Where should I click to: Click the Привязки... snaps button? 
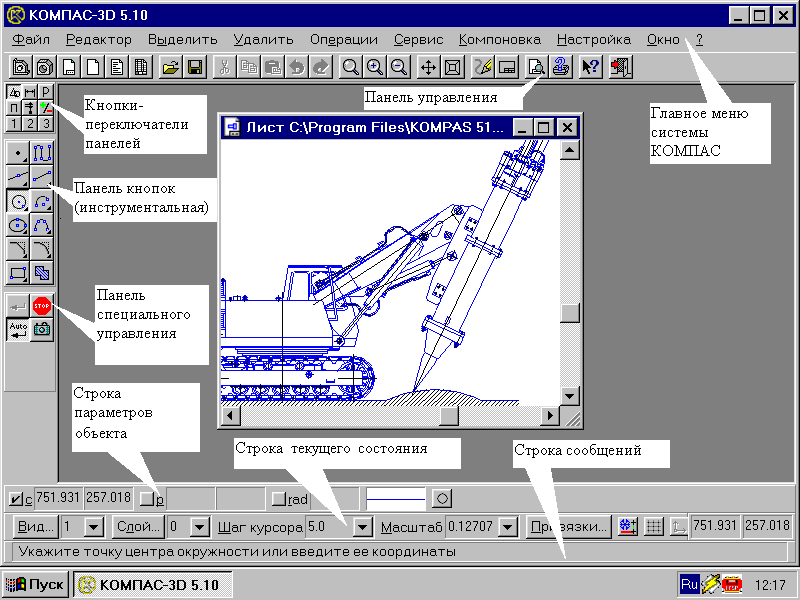click(569, 527)
